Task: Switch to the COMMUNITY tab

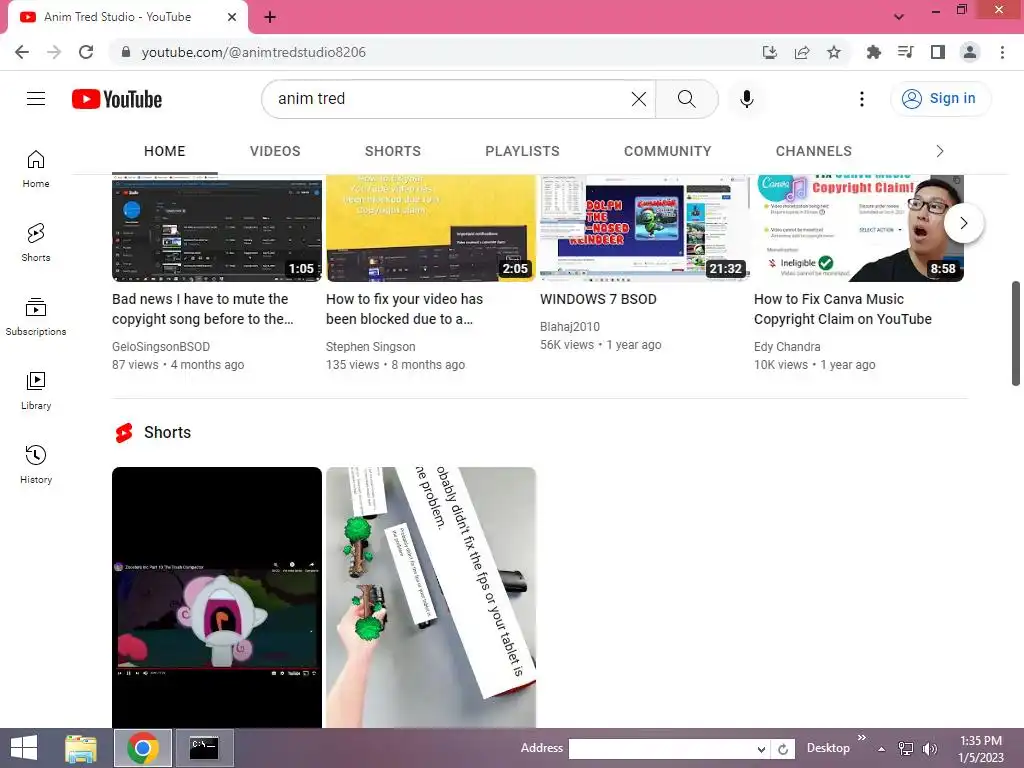Action: pyautogui.click(x=667, y=152)
